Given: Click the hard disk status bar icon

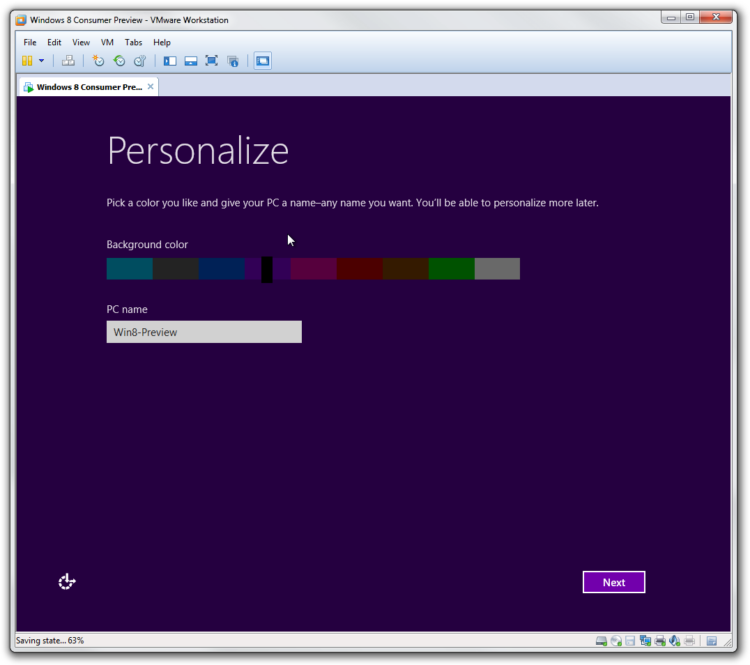Looking at the screenshot, I should (601, 641).
